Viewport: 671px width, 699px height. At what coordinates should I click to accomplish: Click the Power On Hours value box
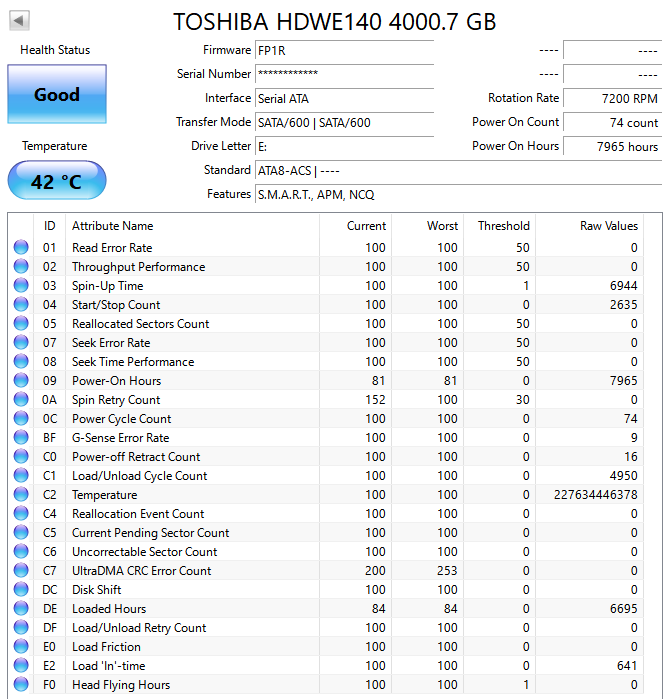pyautogui.click(x=613, y=146)
